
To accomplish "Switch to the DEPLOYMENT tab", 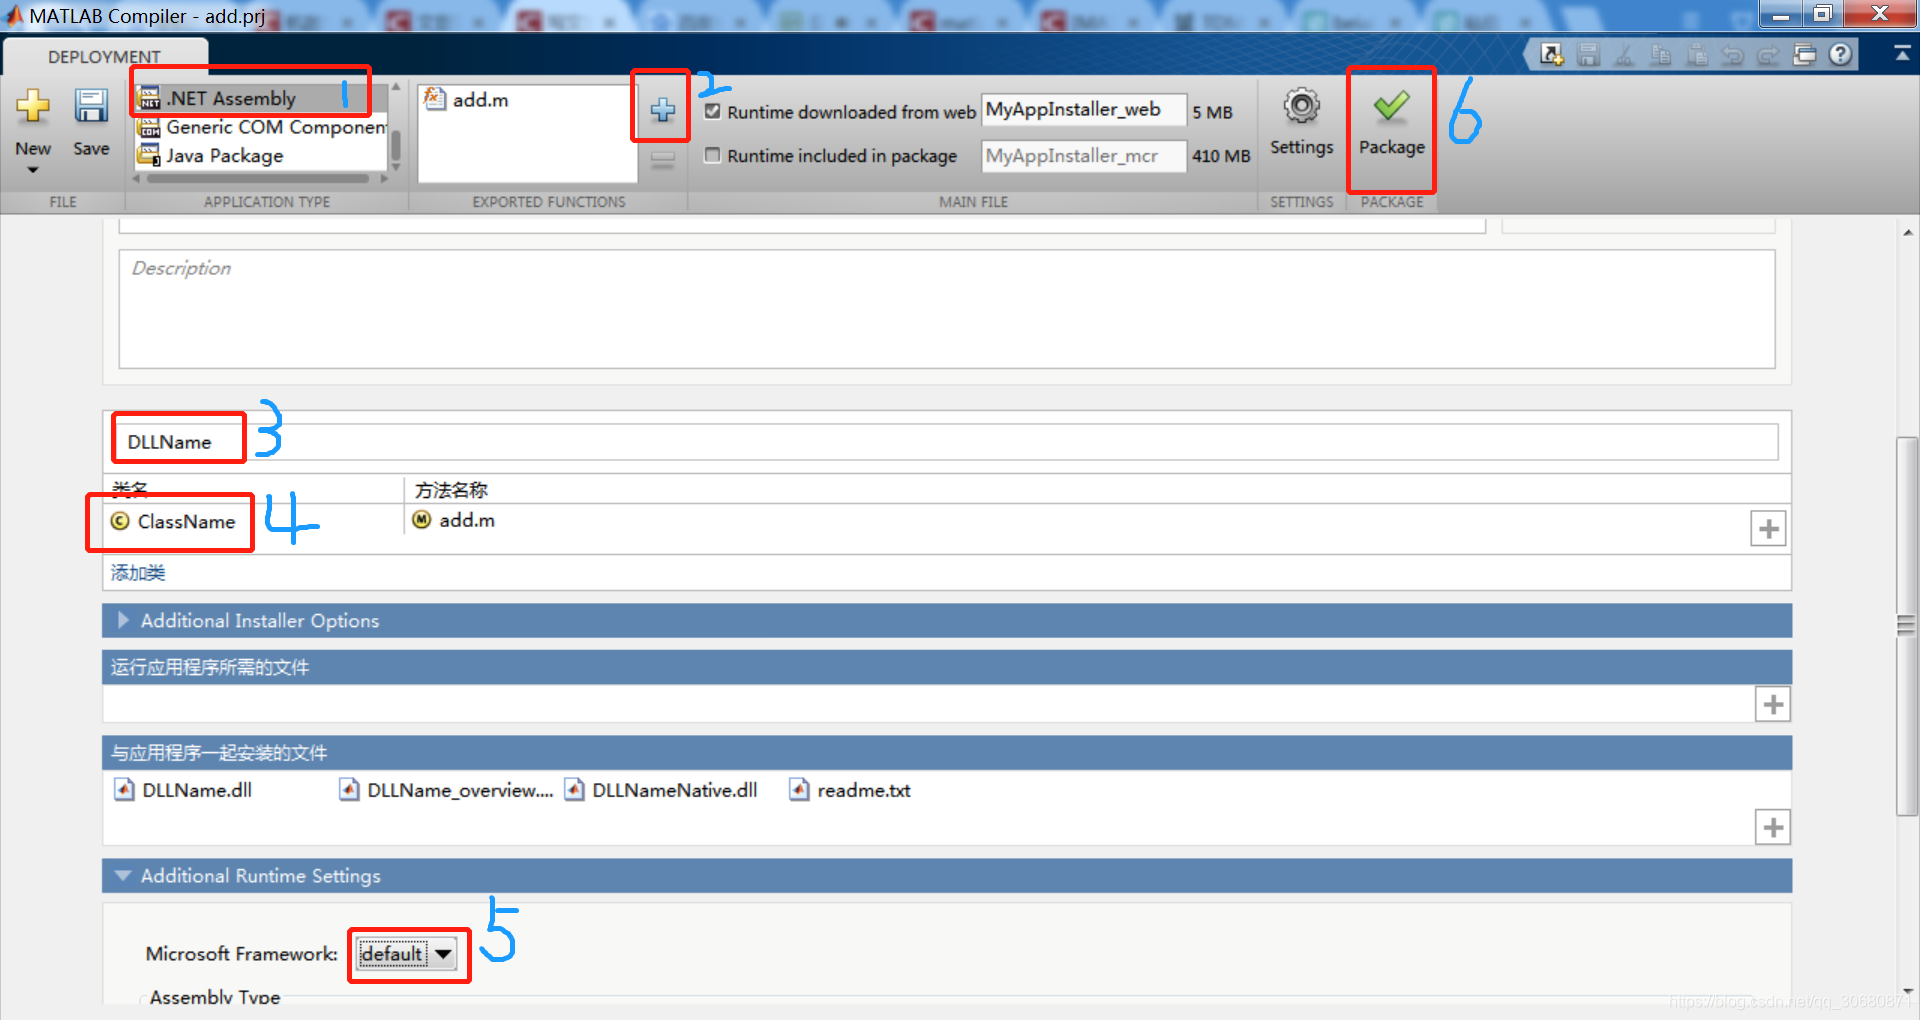I will pyautogui.click(x=105, y=57).
